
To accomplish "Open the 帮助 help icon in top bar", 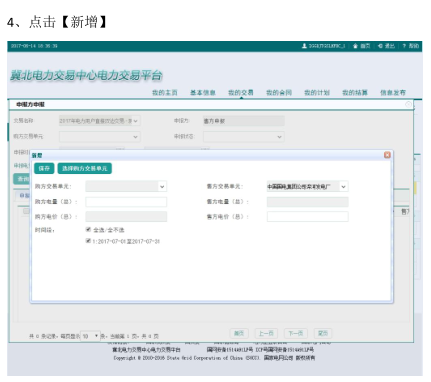I will tap(404, 46).
